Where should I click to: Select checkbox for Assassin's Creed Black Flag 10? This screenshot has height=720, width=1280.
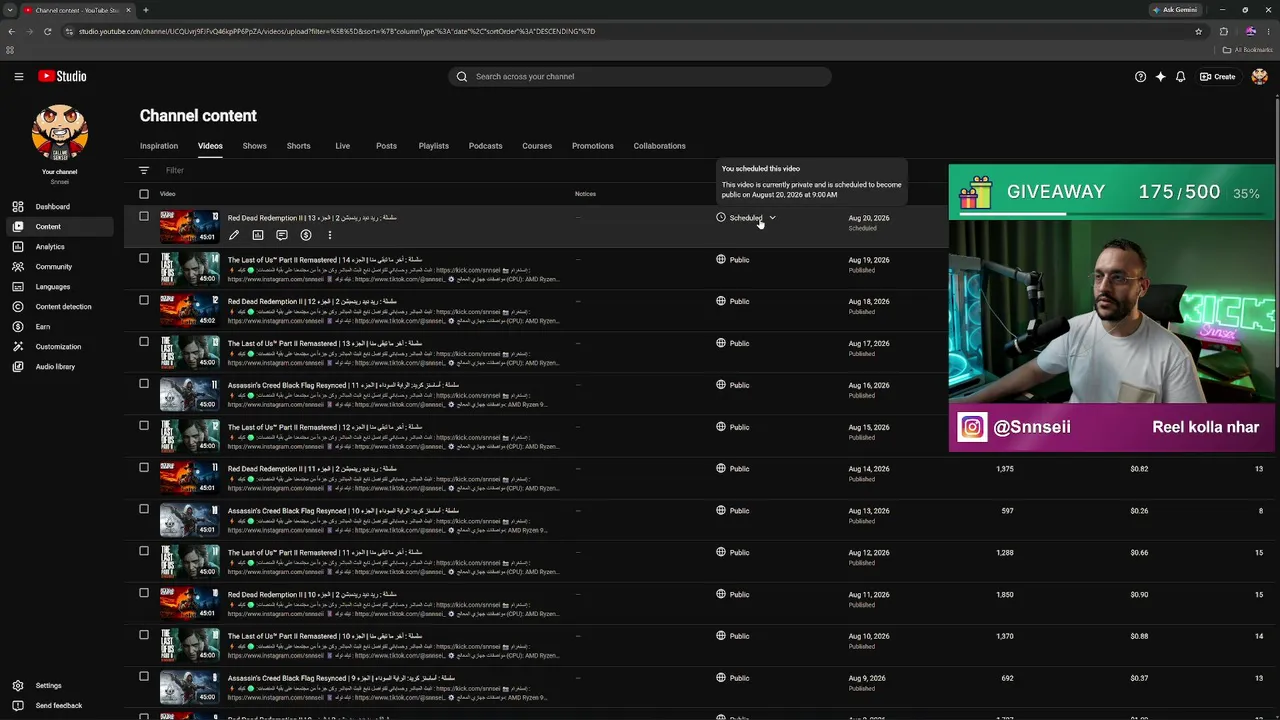(144, 509)
